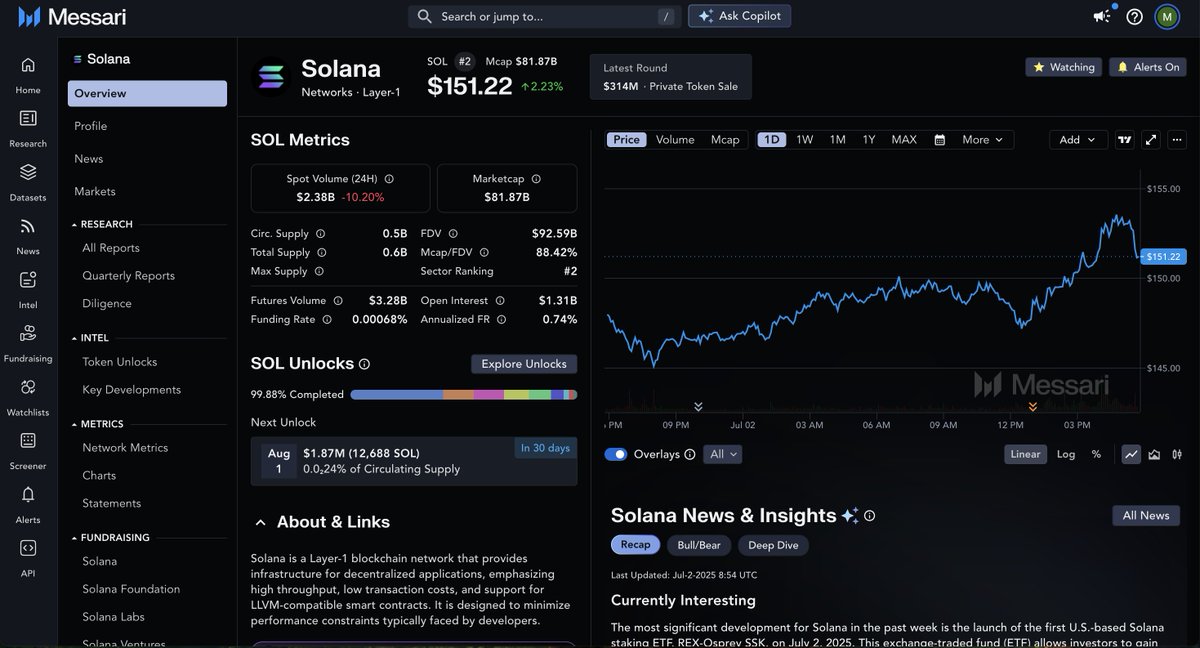Open the Intel section icon
The width and height of the screenshot is (1200, 648).
tap(28, 279)
